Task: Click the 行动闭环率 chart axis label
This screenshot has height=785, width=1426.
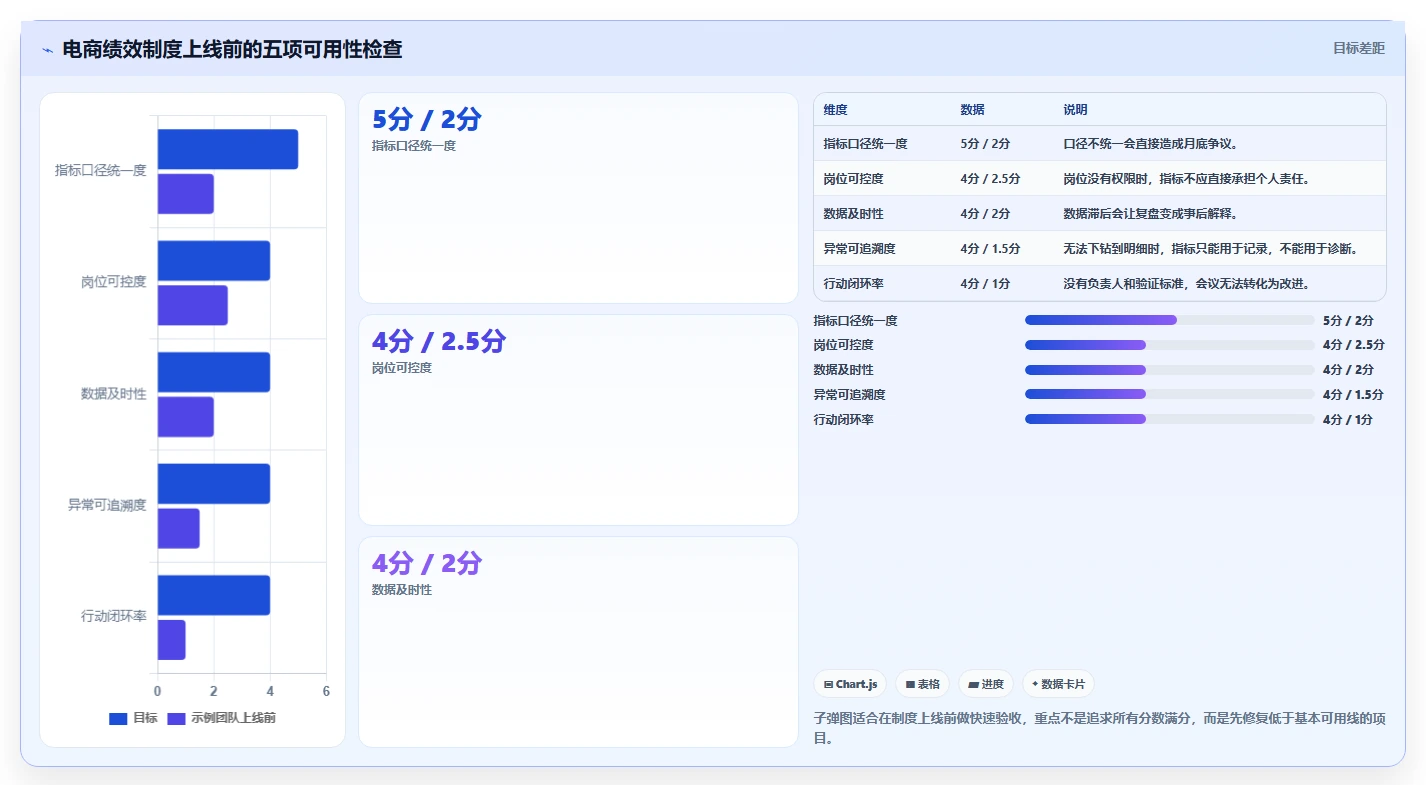Action: (113, 617)
